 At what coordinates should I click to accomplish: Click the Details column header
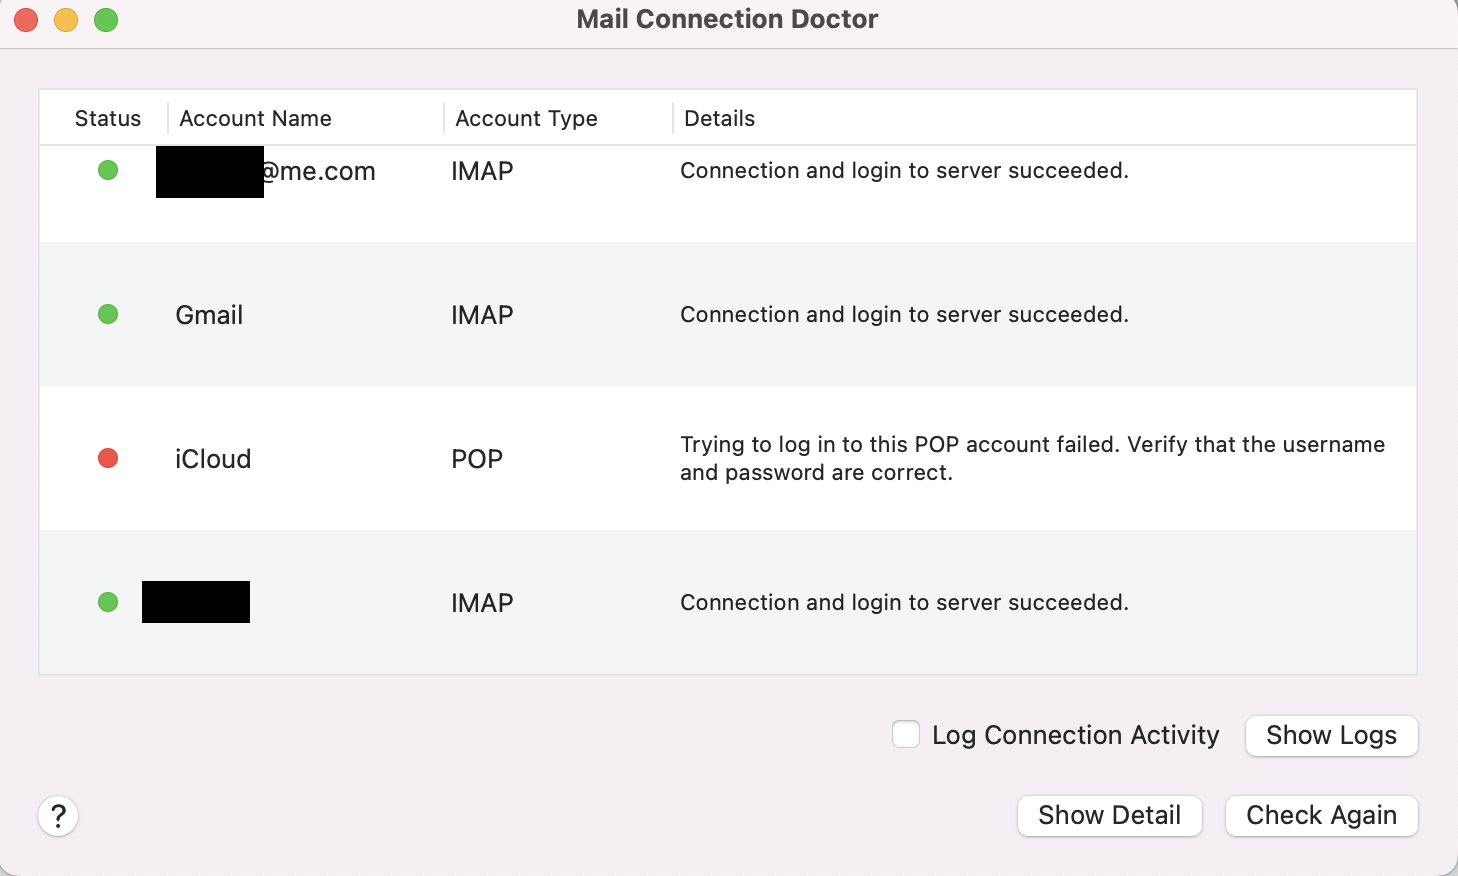(x=719, y=118)
